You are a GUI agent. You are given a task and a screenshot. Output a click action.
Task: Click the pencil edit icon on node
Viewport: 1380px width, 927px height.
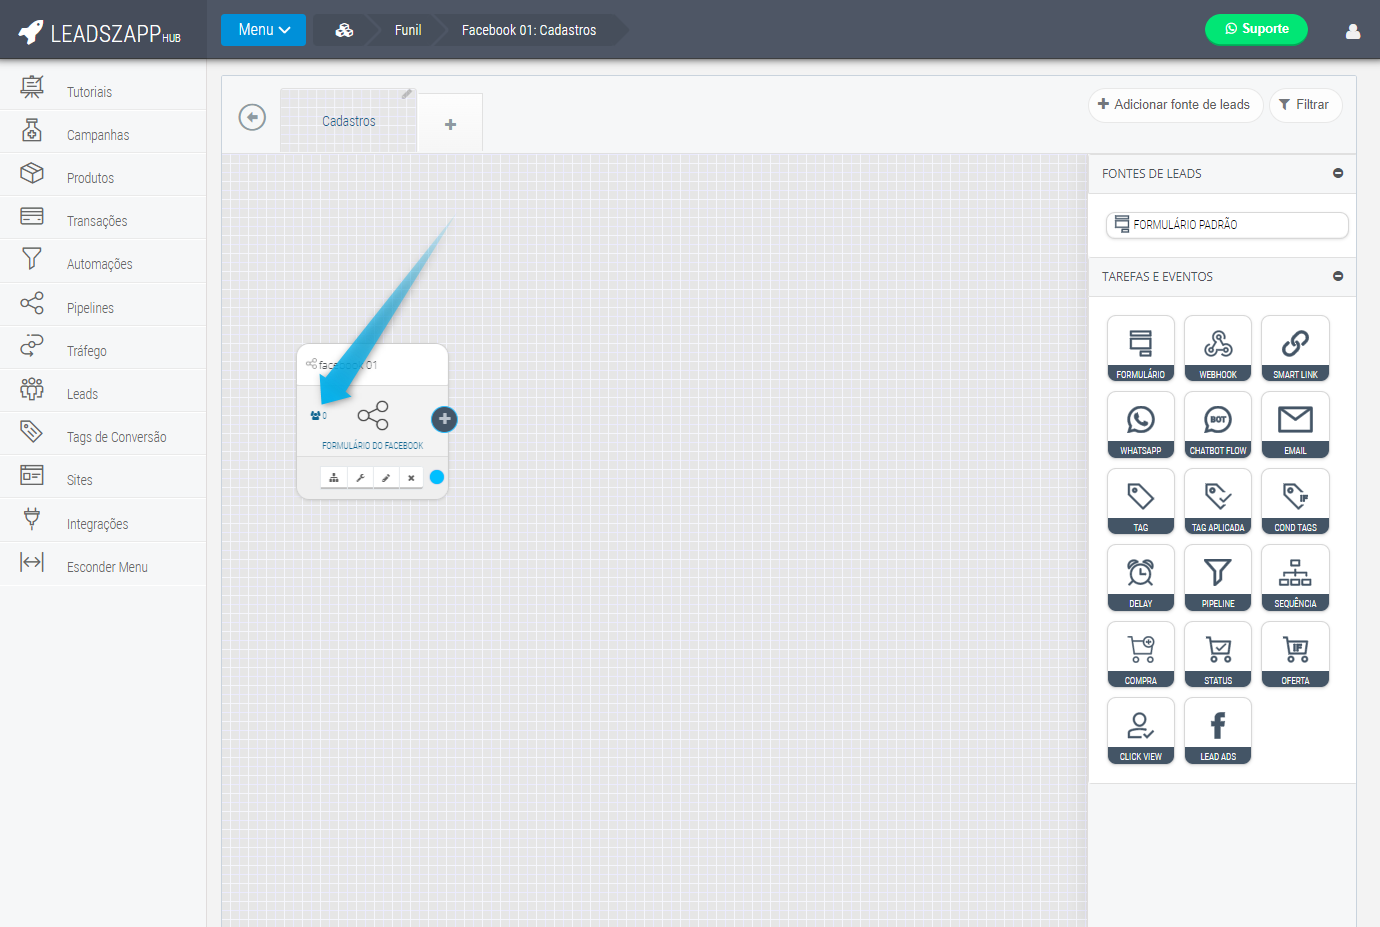(x=386, y=478)
